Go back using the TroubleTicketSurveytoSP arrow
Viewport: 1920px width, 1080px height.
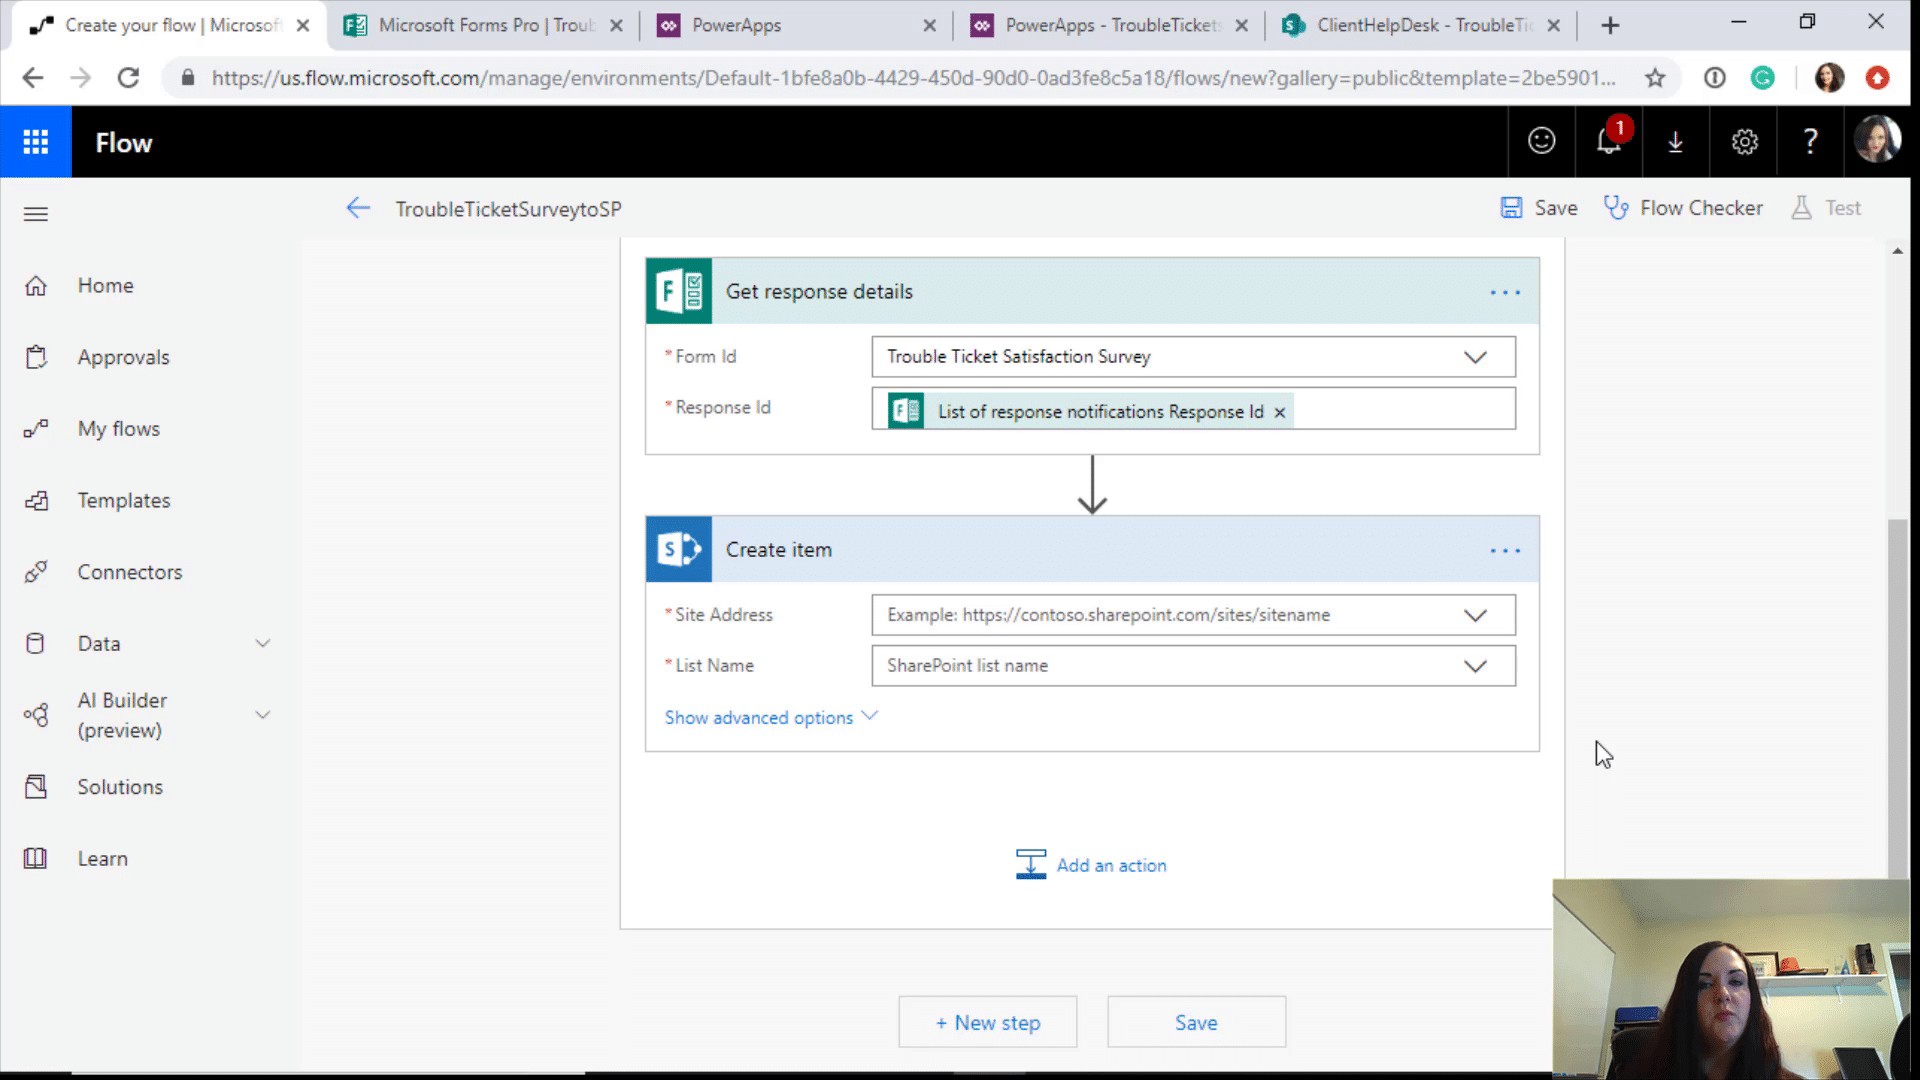point(358,208)
